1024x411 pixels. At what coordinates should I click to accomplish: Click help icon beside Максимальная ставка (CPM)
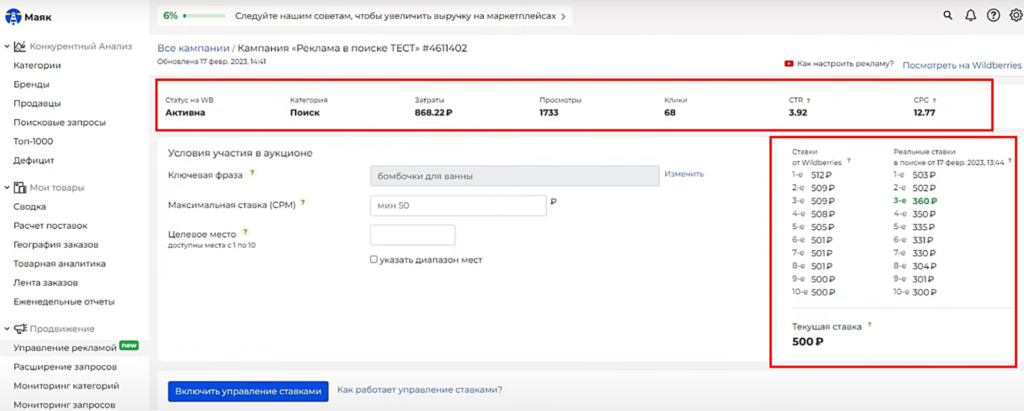tap(303, 203)
